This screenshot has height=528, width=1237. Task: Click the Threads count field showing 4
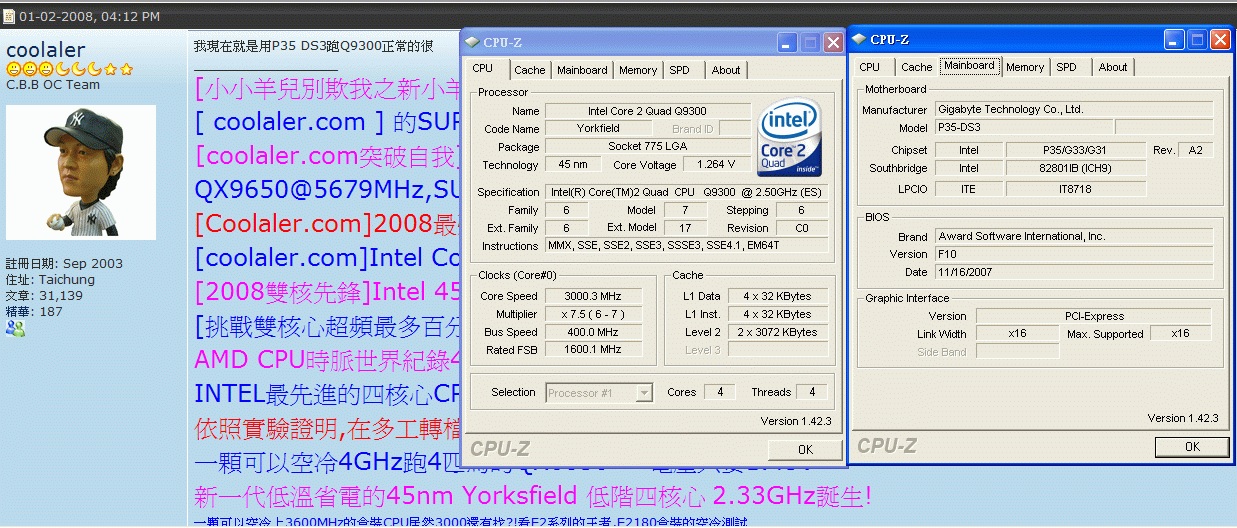(813, 392)
